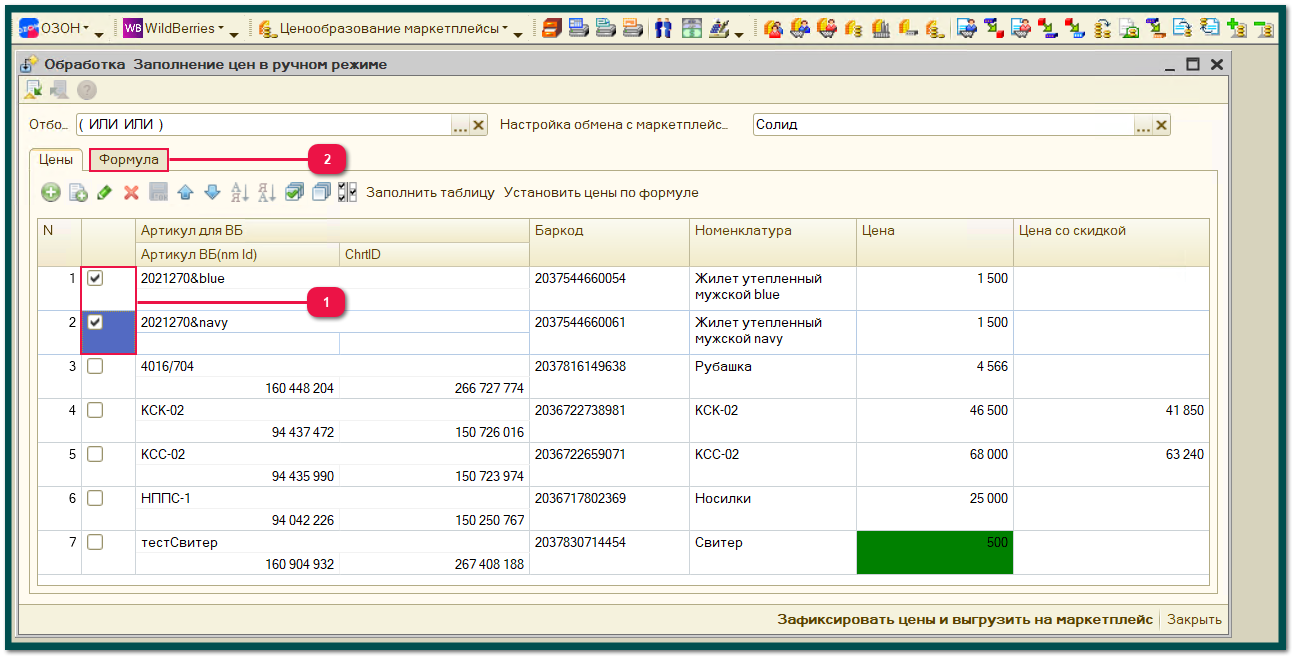Select the barcode cell 2037816149638
This screenshot has width=1295, height=659.
click(609, 376)
